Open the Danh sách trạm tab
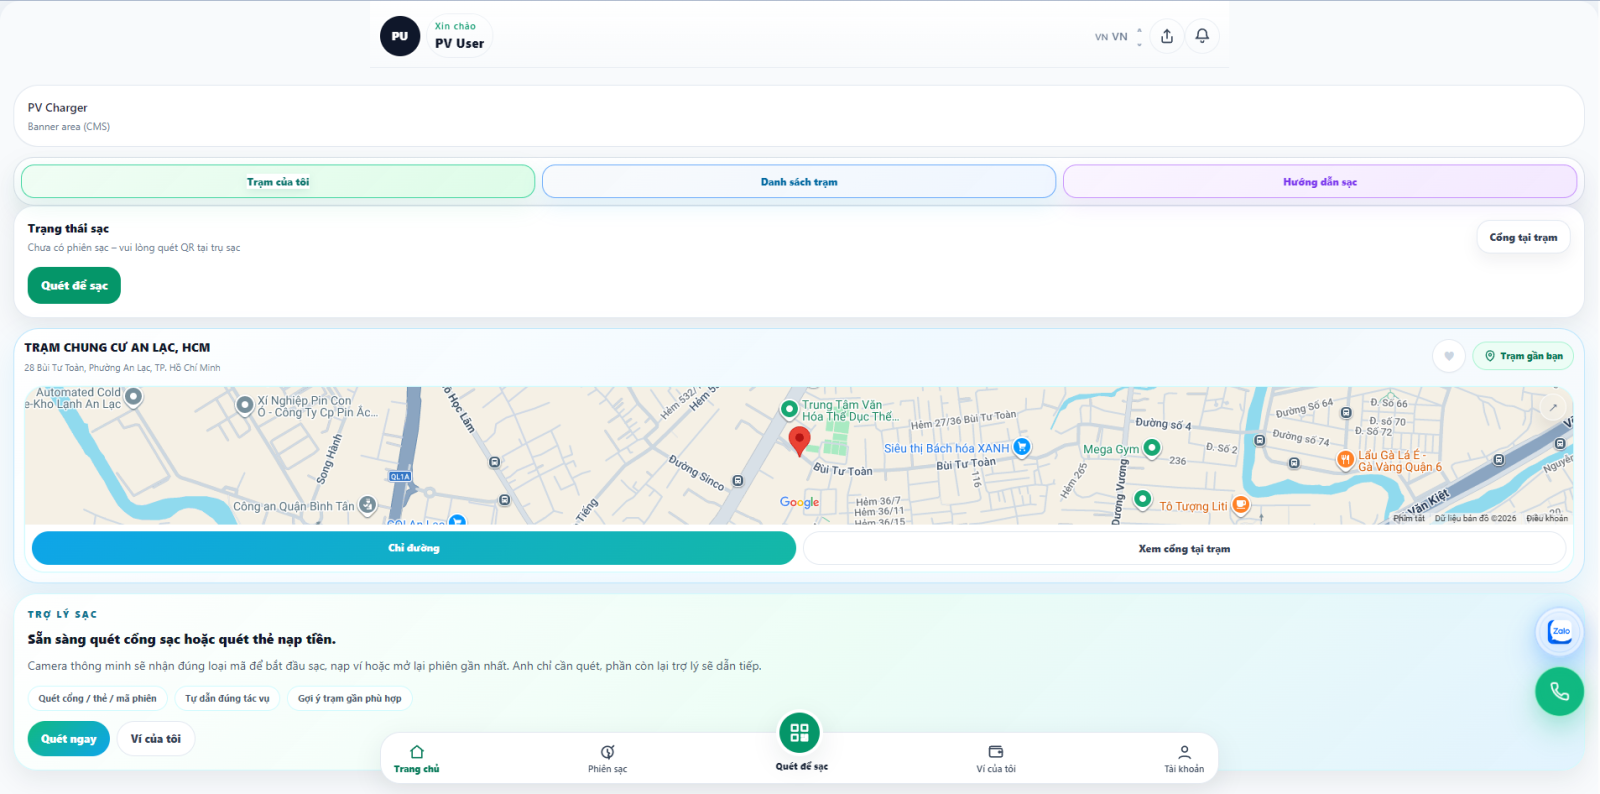The image size is (1600, 794). coord(799,182)
